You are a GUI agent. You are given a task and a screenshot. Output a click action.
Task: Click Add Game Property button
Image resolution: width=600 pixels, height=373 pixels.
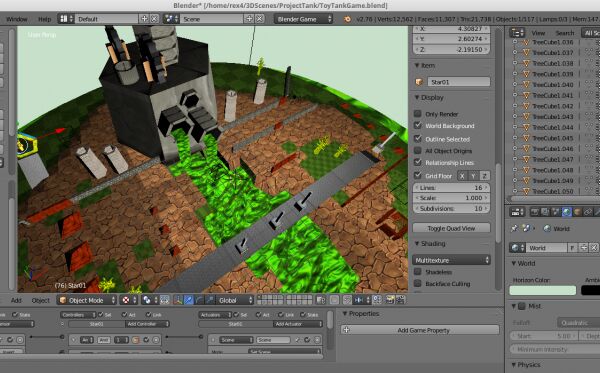pos(420,330)
